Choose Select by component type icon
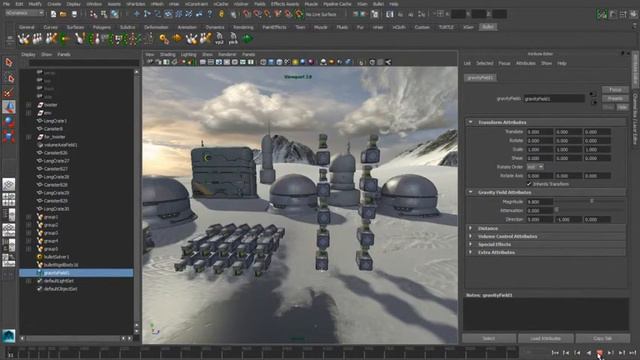This screenshot has width=640, height=360. click(115, 14)
